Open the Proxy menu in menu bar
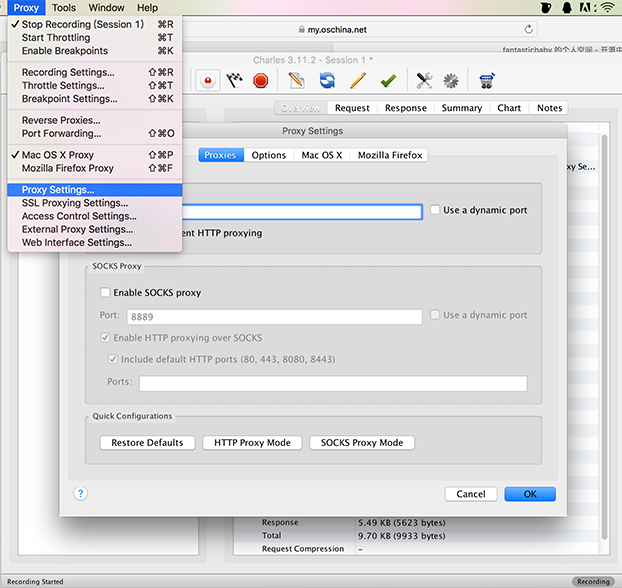 [x=26, y=8]
